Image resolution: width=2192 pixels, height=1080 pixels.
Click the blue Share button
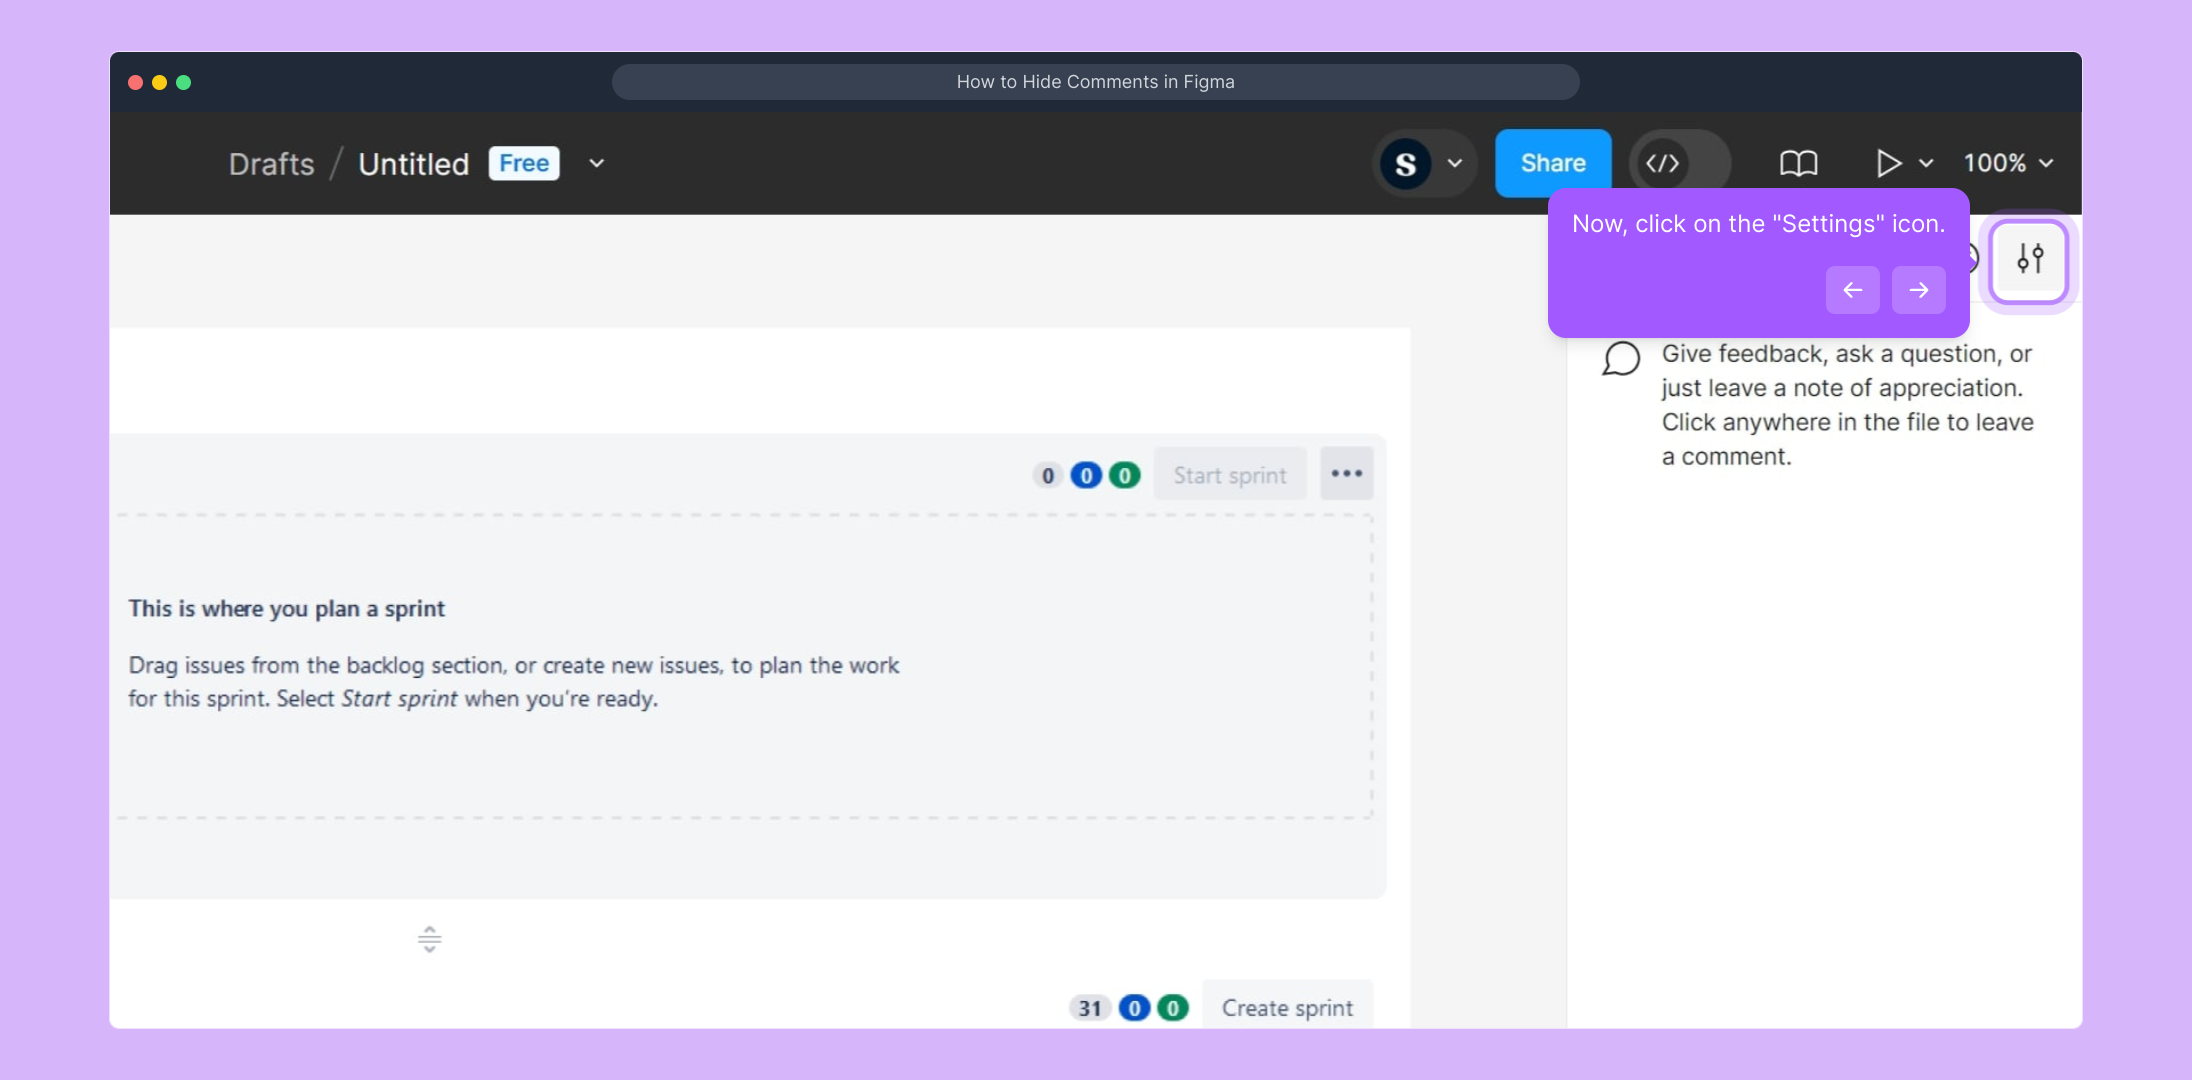click(x=1552, y=163)
